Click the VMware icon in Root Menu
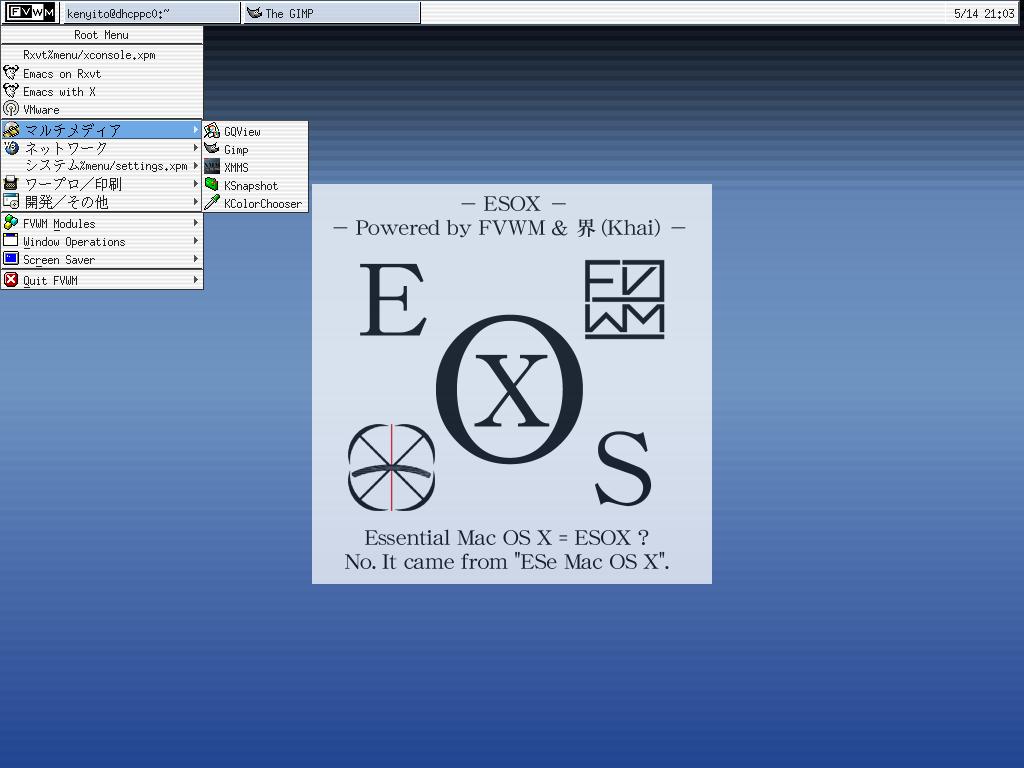This screenshot has width=1024, height=768. tap(11, 109)
